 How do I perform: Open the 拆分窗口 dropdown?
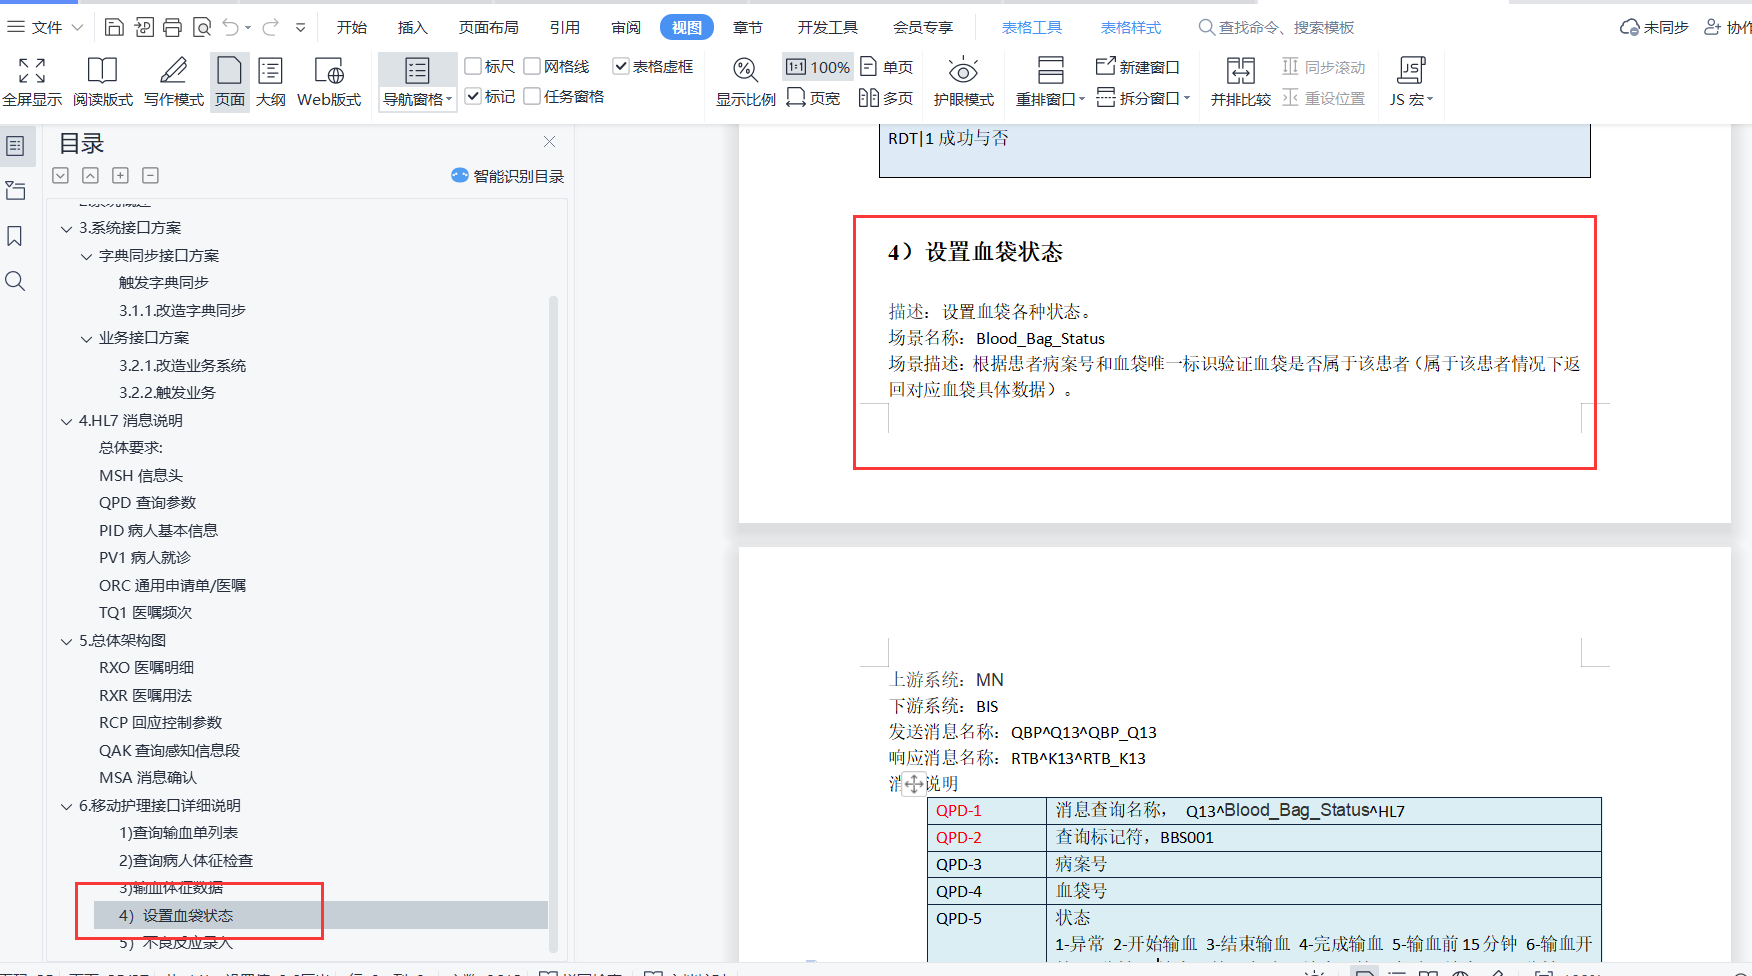(1143, 97)
